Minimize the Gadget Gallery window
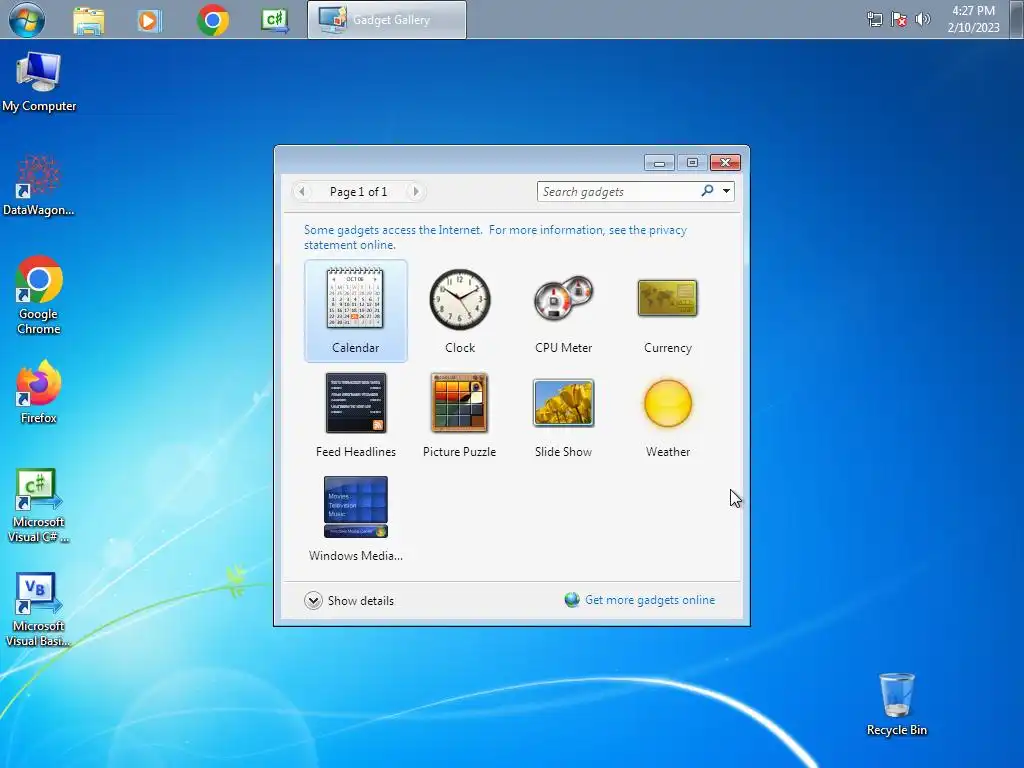Screen dimensions: 1024x768 (659, 163)
